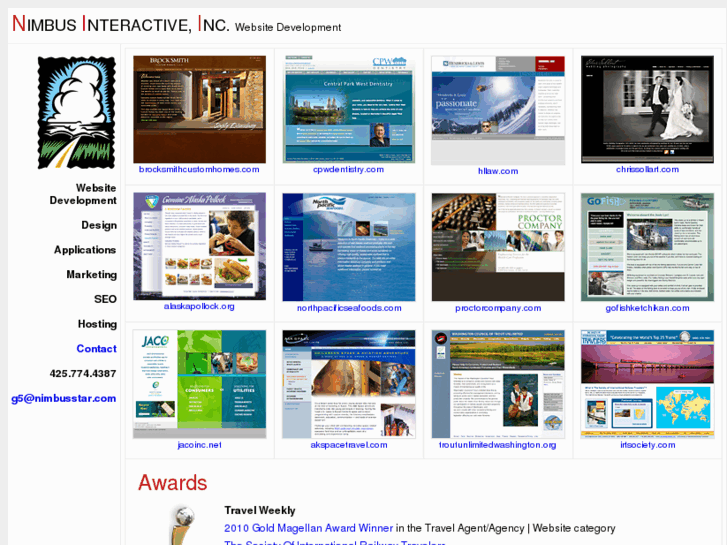The height and width of the screenshot is (545, 727).
Task: Visit akspacetravel.com link
Action: 349,445
